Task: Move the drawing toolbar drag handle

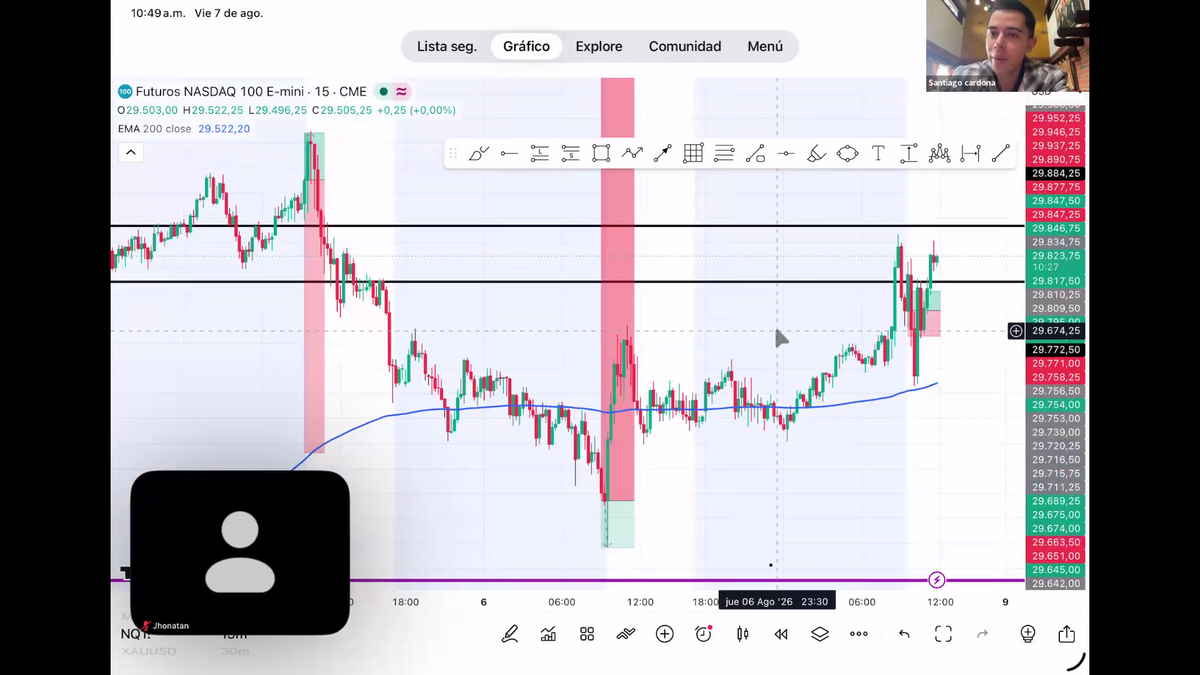Action: coord(453,153)
